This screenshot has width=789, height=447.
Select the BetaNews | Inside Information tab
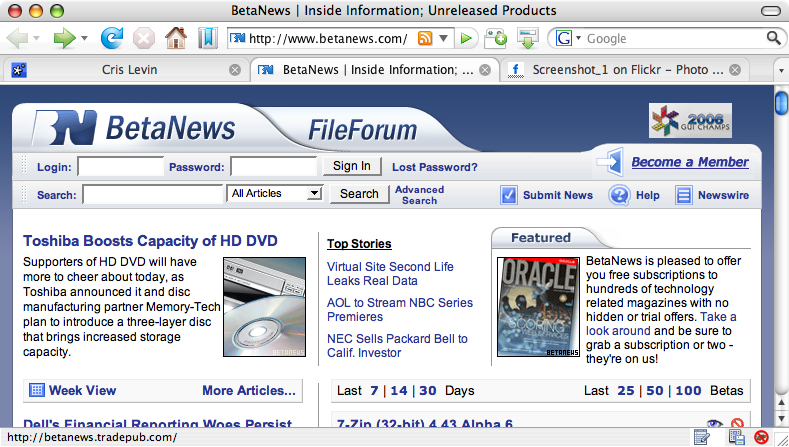coord(375,69)
